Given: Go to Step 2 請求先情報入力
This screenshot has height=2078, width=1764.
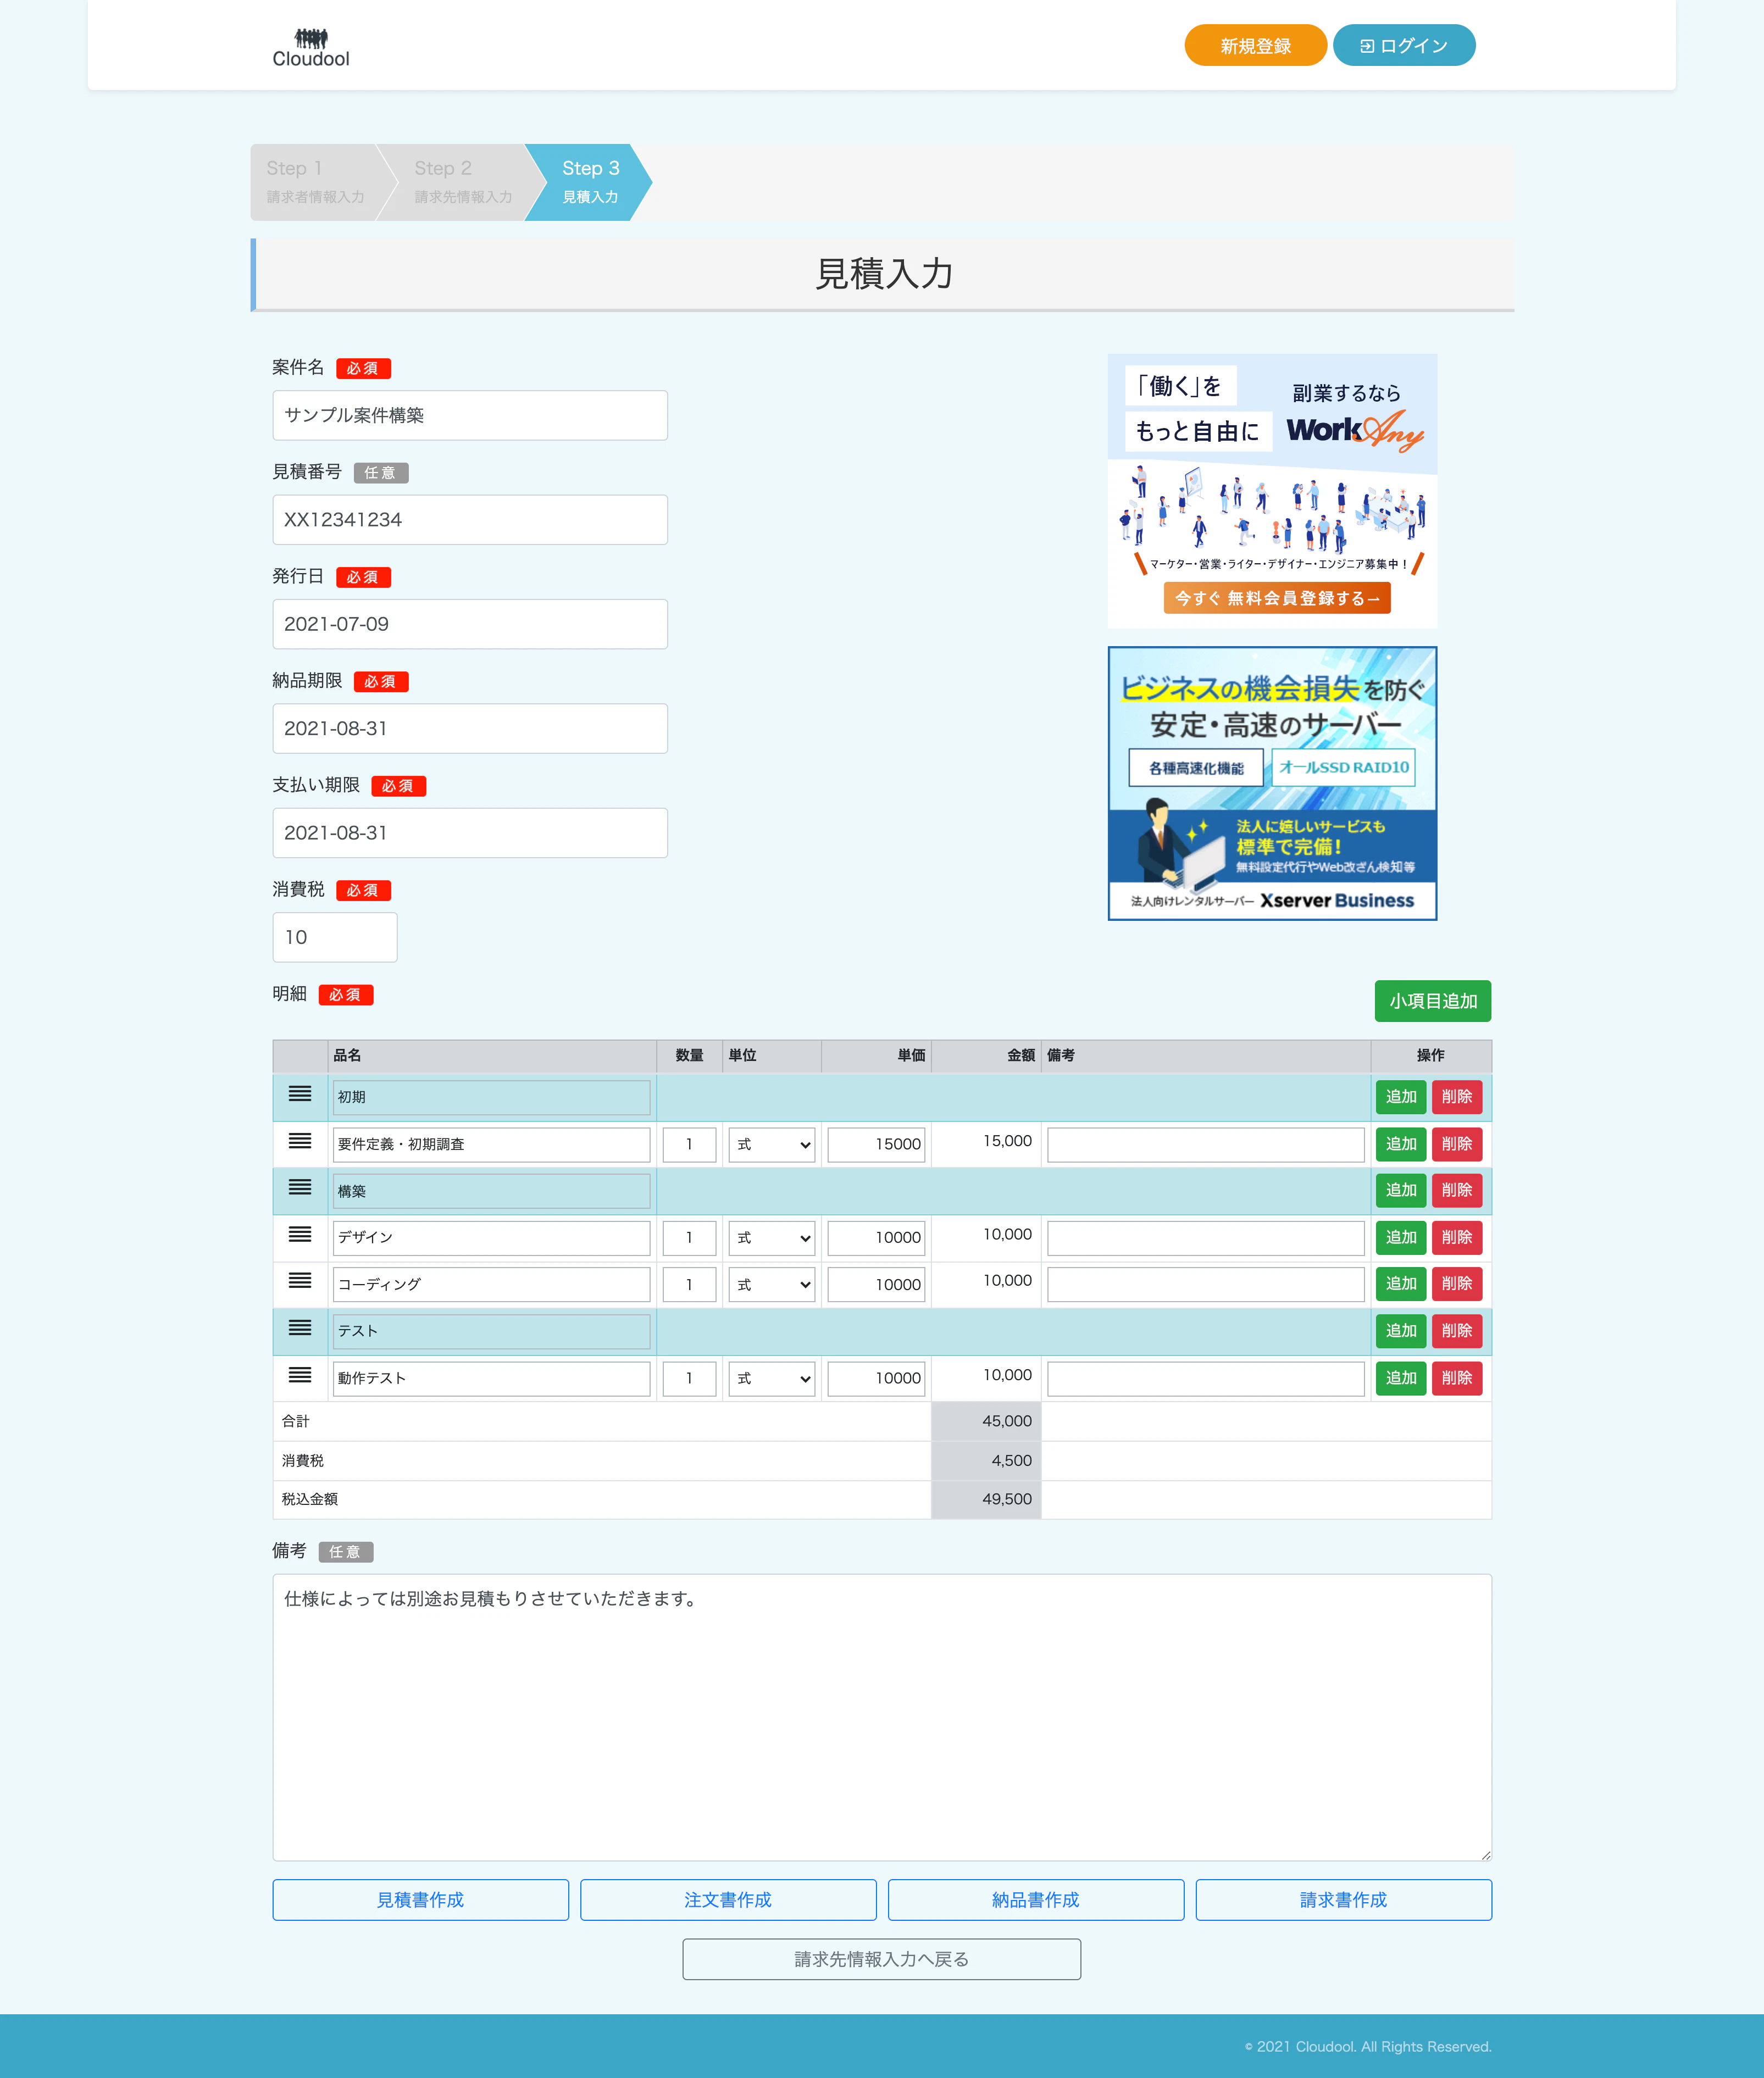Looking at the screenshot, I should coord(462,182).
